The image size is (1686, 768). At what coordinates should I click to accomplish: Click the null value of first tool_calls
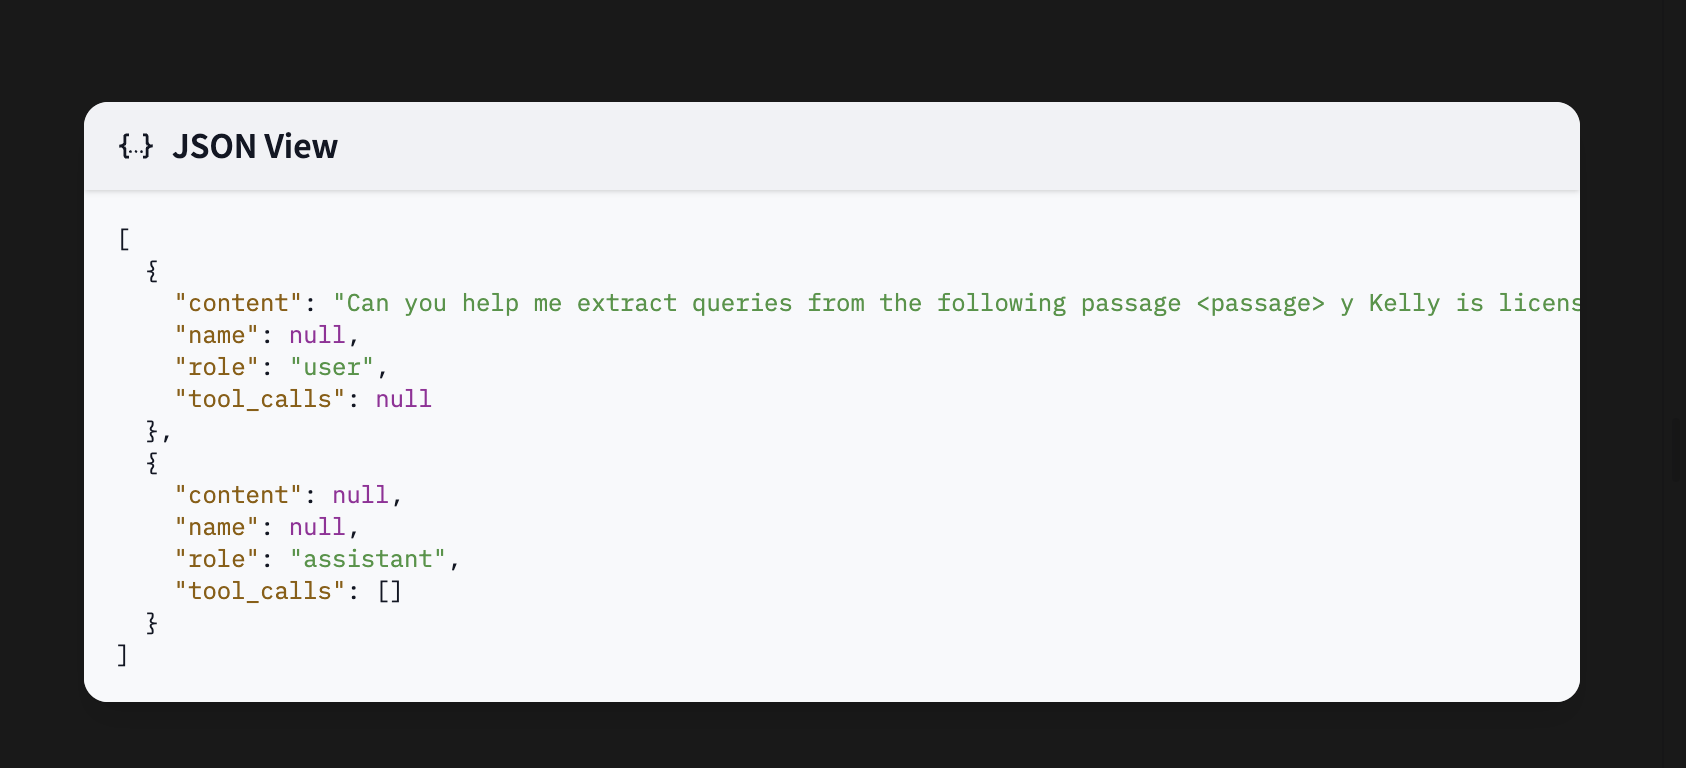coord(404,399)
